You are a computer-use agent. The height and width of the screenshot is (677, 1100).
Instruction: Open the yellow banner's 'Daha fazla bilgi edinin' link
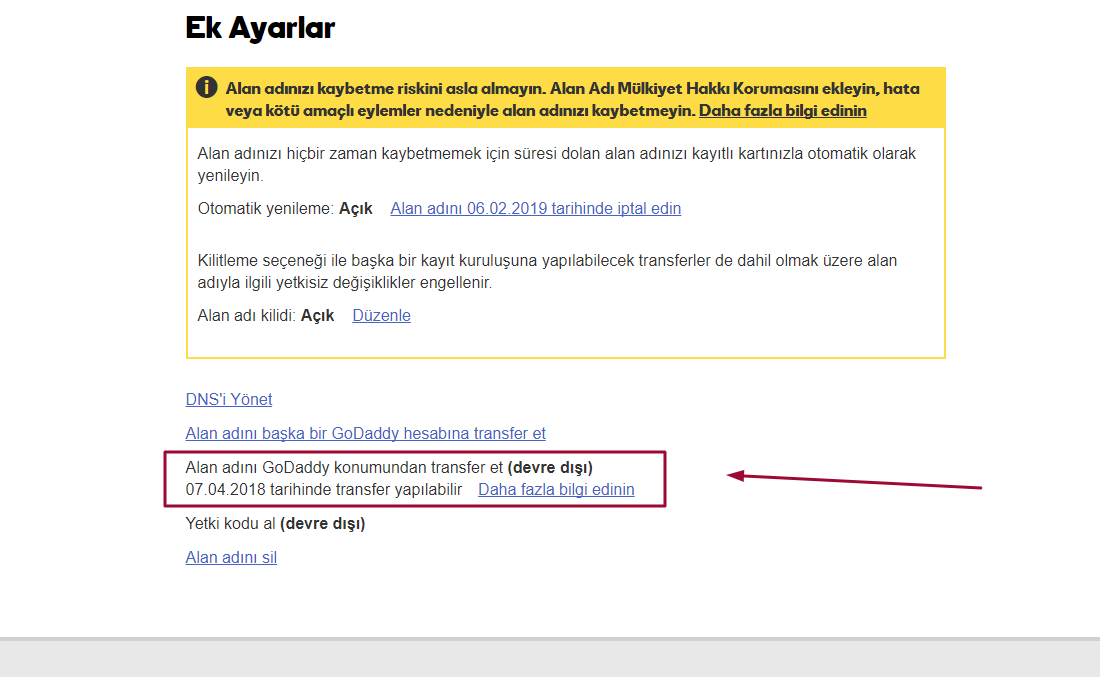(782, 111)
